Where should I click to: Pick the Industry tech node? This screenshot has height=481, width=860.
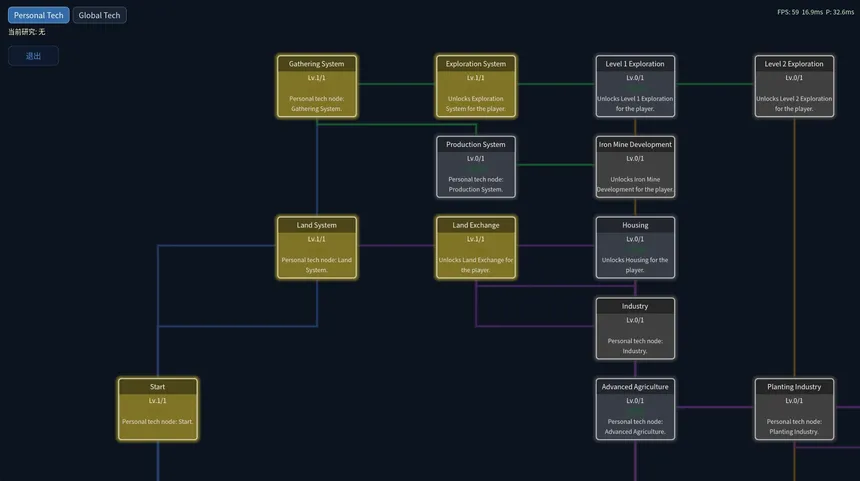(x=635, y=329)
